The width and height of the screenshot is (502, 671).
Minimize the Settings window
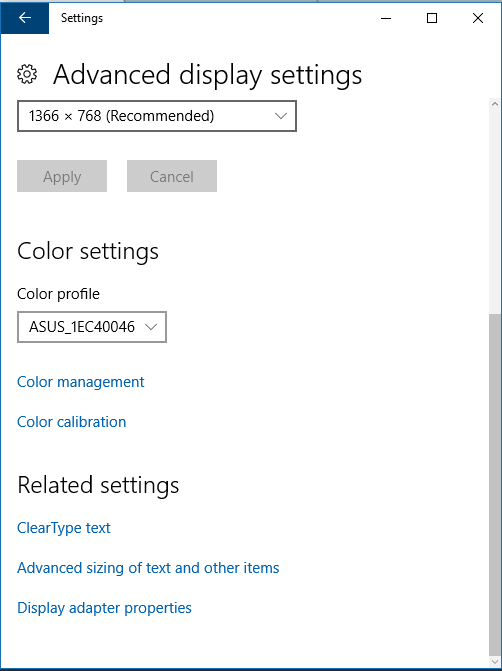386,18
